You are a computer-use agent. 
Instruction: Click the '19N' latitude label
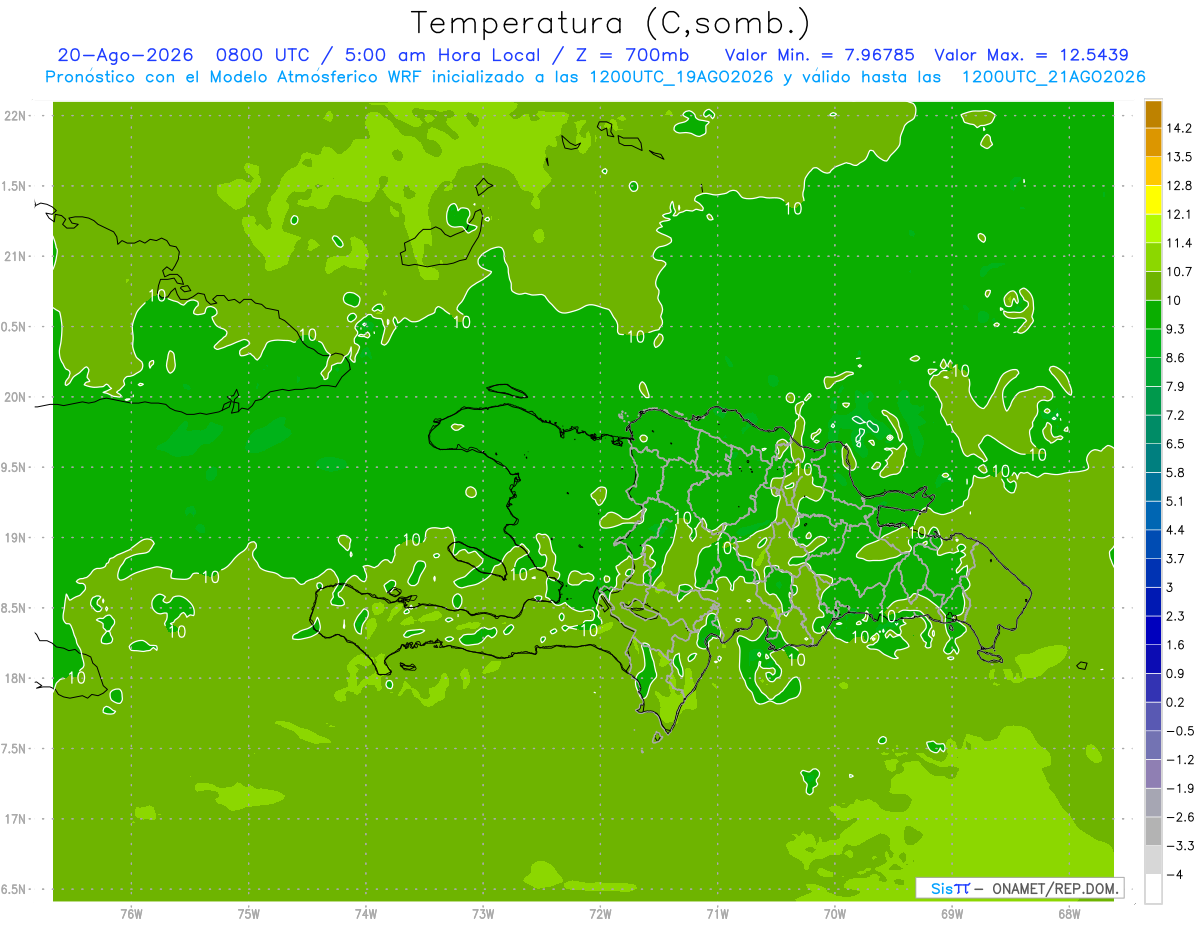(16, 538)
